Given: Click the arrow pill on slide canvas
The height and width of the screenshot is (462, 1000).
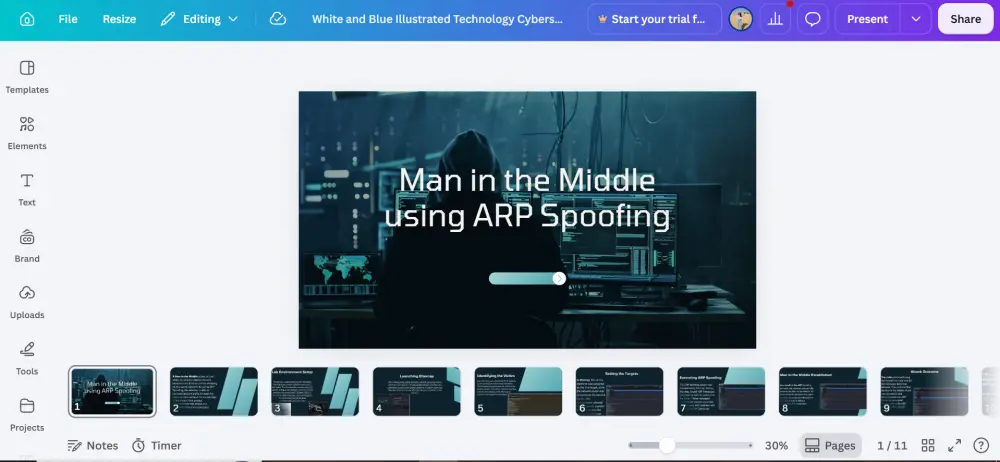Looking at the screenshot, I should click(x=527, y=278).
